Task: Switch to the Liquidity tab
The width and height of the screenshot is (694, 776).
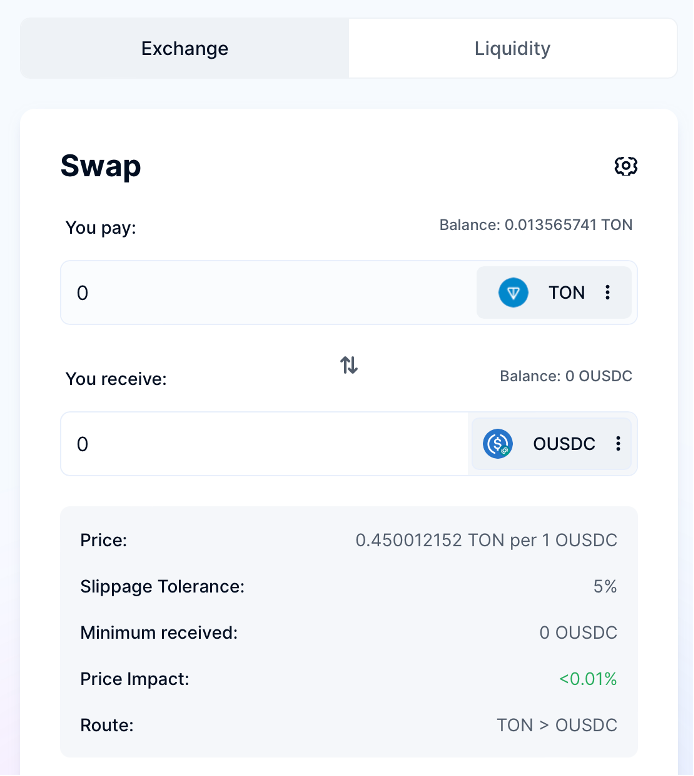Action: [x=512, y=48]
